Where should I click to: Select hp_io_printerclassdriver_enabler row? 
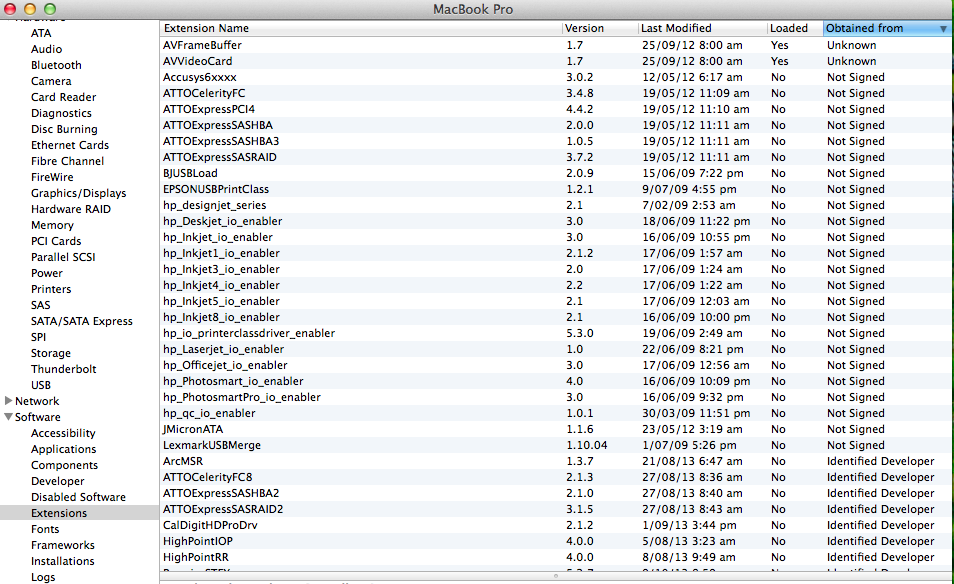pos(556,333)
